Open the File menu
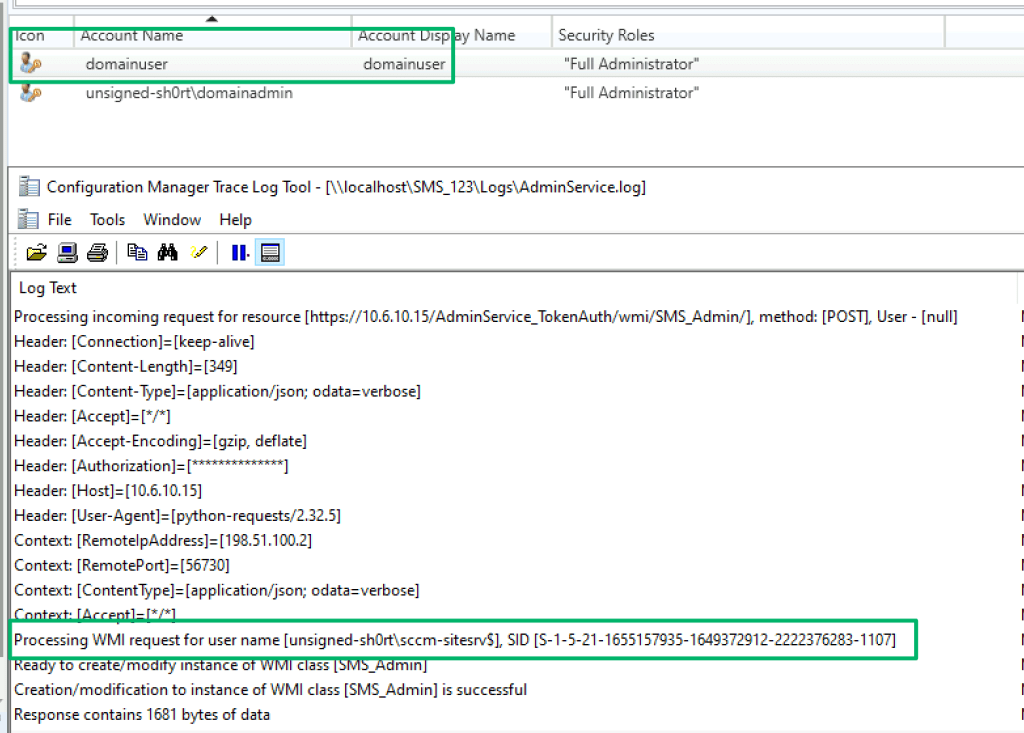 60,219
